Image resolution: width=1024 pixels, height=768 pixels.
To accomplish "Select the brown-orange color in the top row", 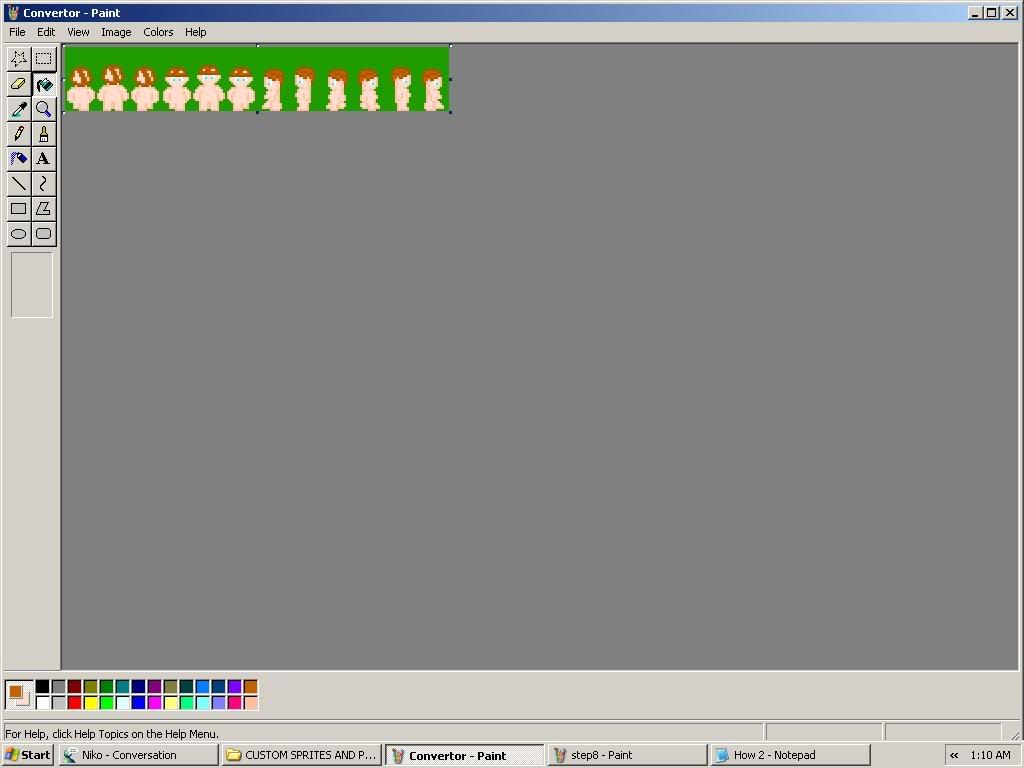I will (x=251, y=686).
